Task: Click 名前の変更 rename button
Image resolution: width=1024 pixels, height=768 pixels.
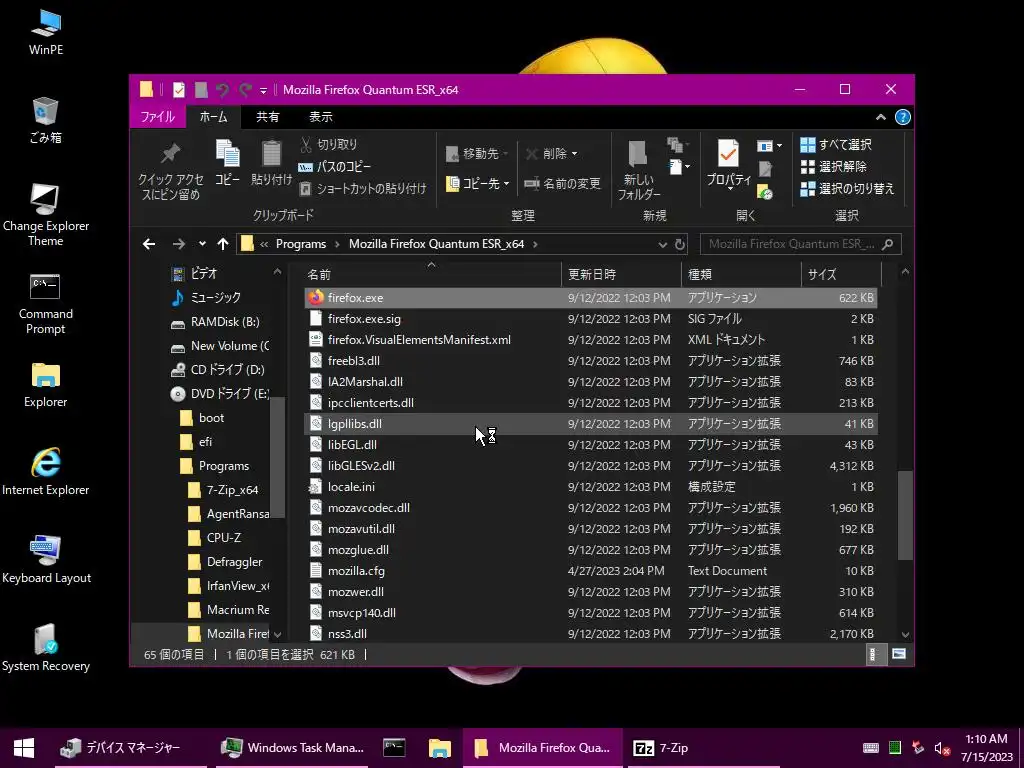Action: pos(562,184)
